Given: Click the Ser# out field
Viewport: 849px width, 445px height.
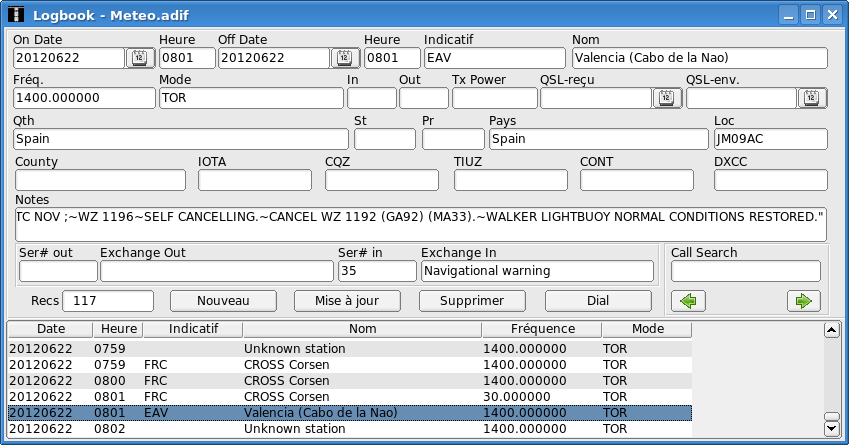Looking at the screenshot, I should (58, 271).
